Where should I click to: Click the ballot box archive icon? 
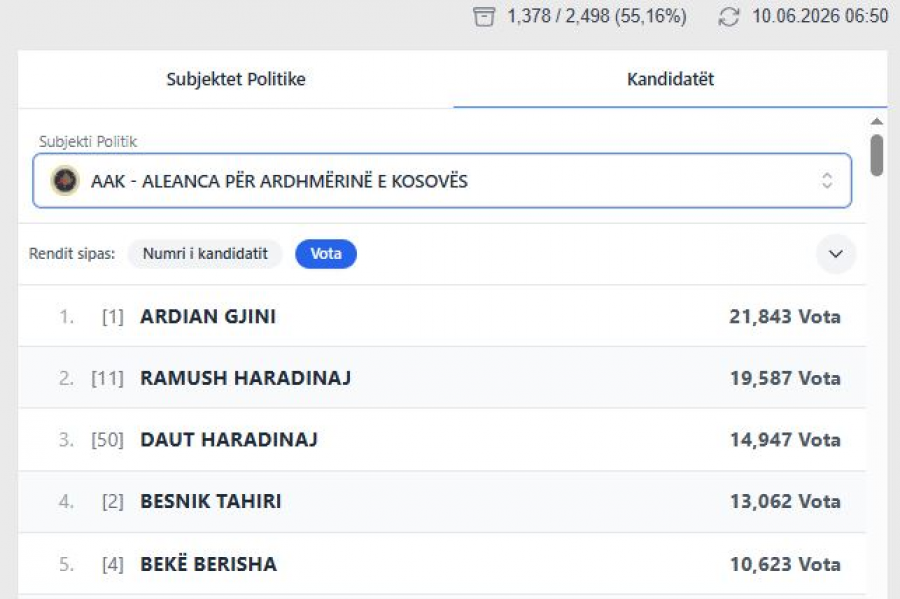coord(484,17)
